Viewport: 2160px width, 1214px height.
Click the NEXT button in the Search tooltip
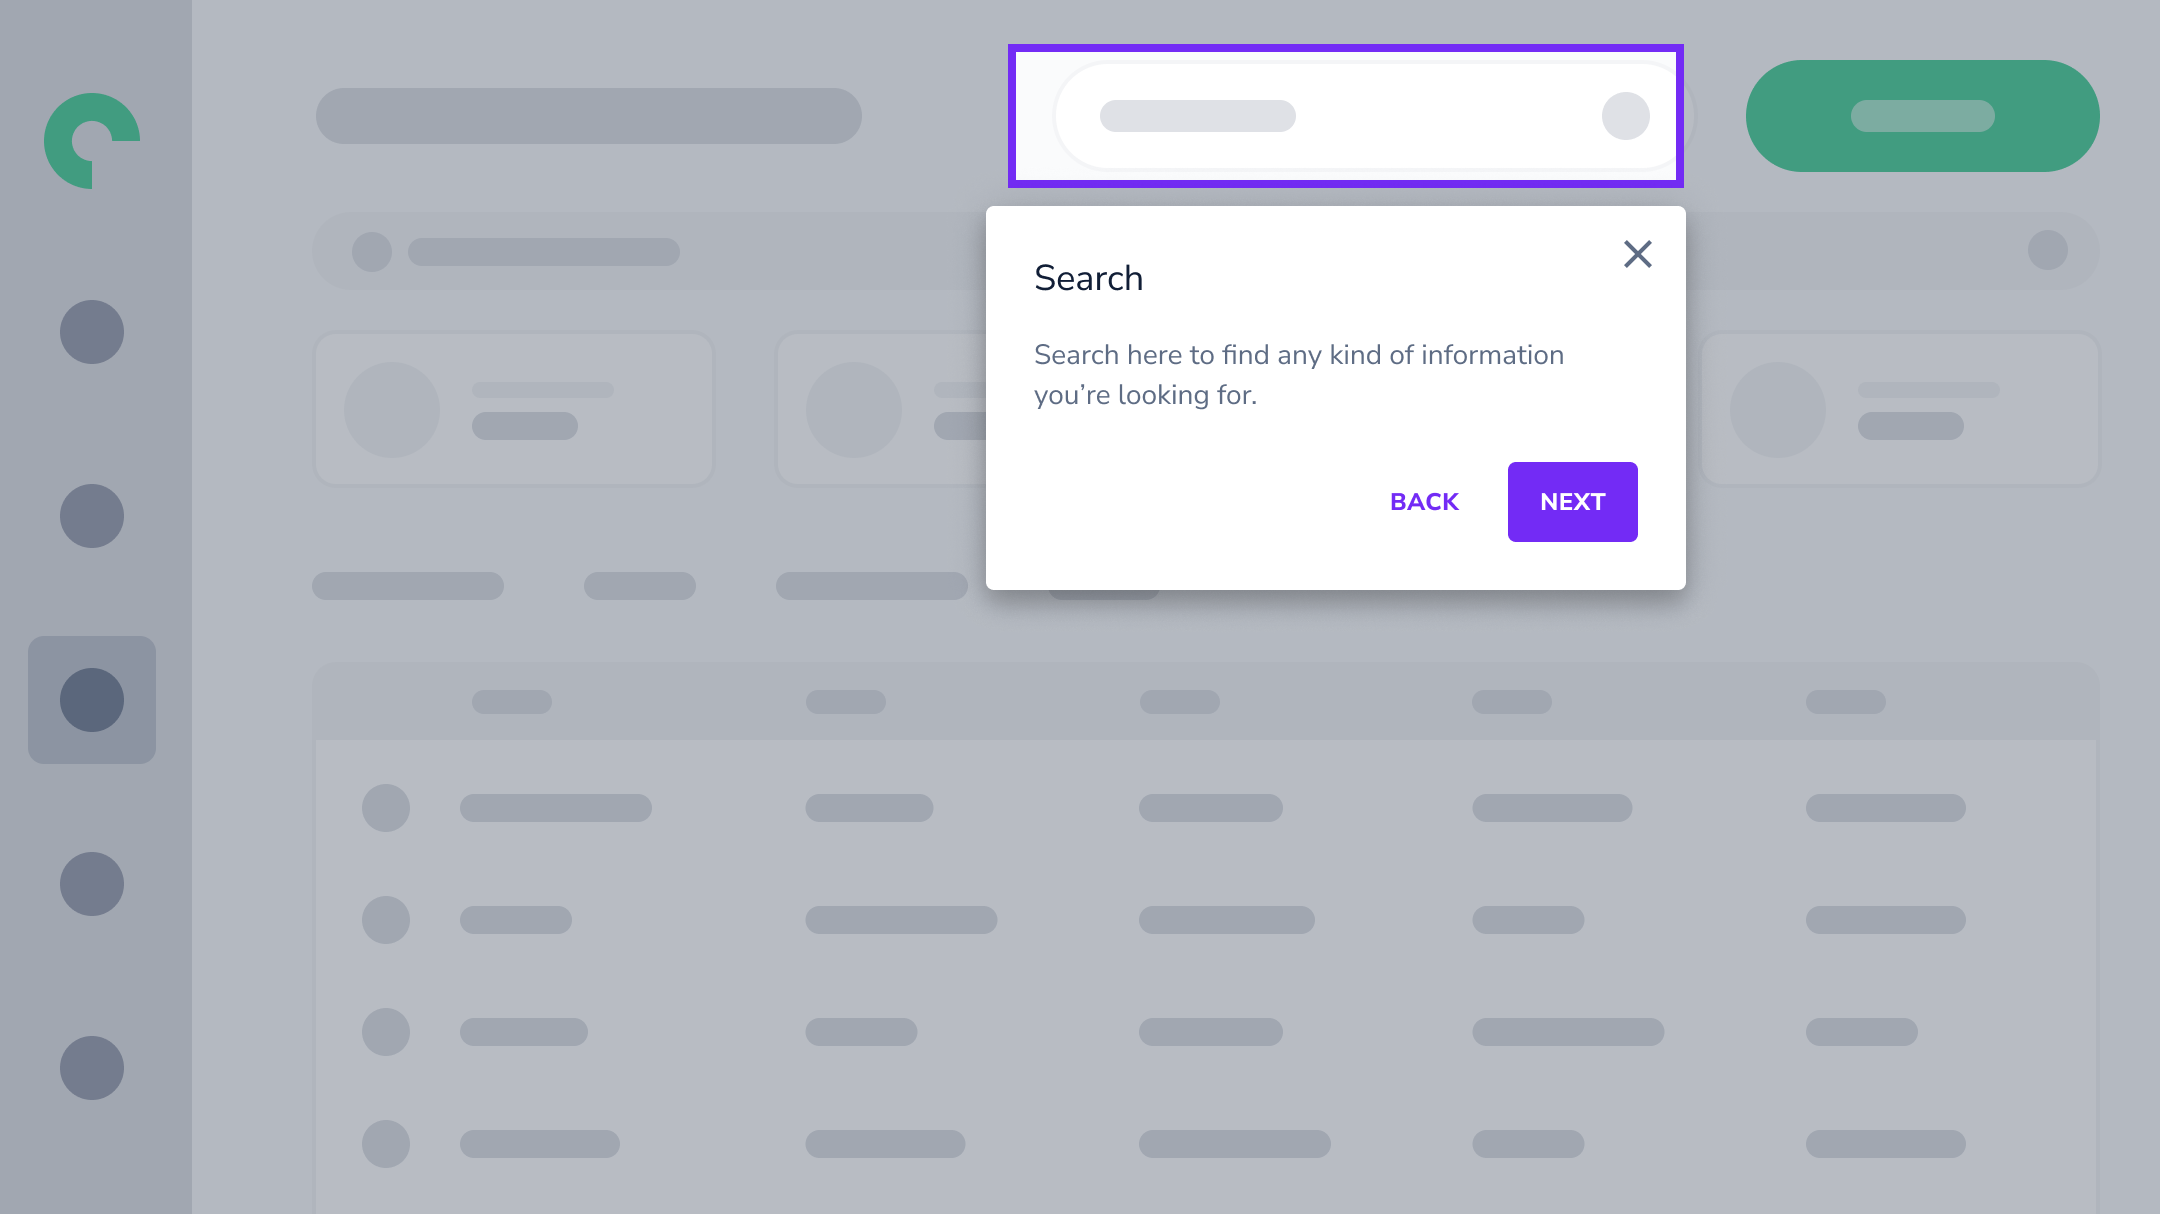pos(1572,502)
